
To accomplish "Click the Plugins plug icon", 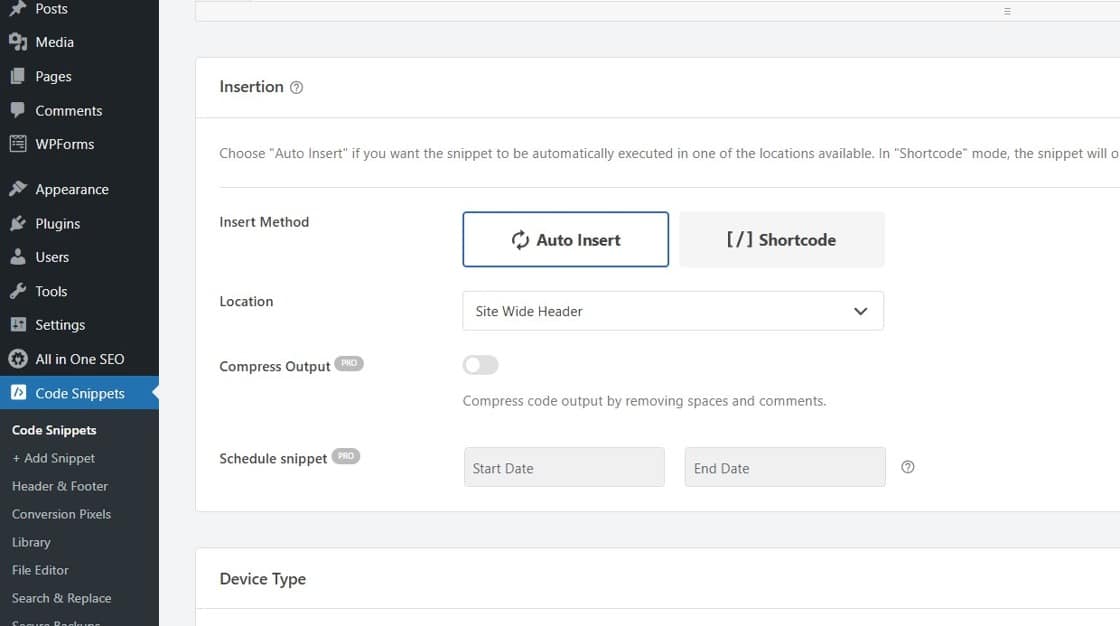I will pos(18,223).
